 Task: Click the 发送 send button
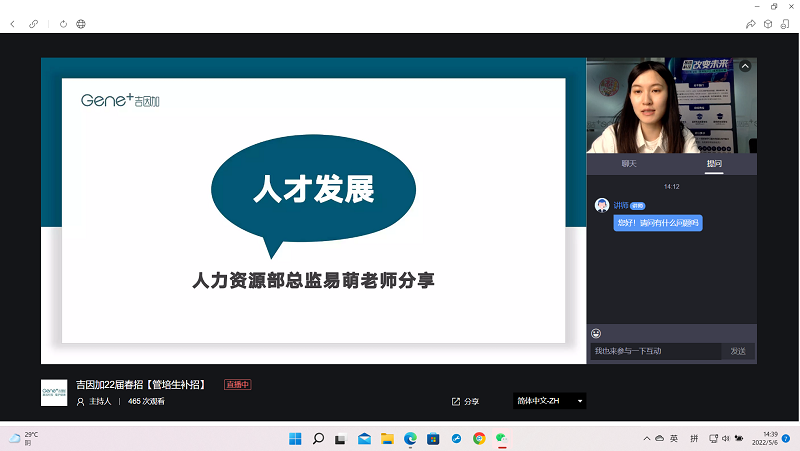738,351
